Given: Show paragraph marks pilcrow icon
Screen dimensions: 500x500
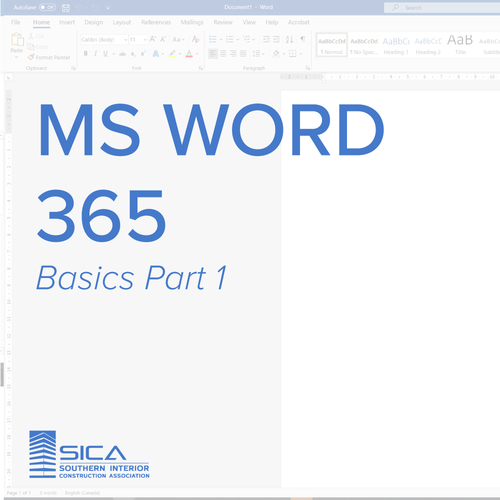Looking at the screenshot, I should click(x=303, y=39).
